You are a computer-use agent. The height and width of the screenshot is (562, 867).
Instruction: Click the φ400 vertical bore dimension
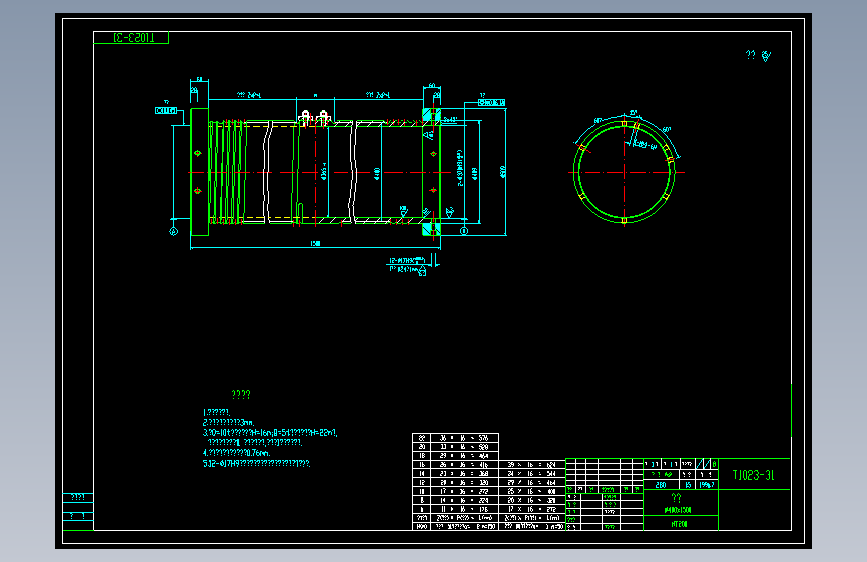[x=377, y=174]
